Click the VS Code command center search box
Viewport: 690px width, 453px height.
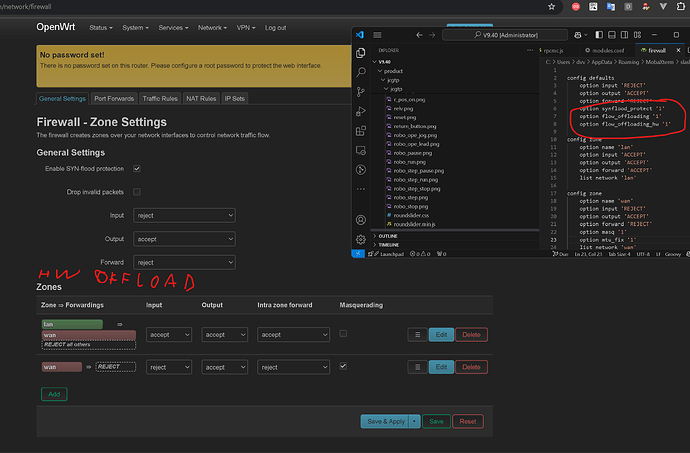click(505, 35)
